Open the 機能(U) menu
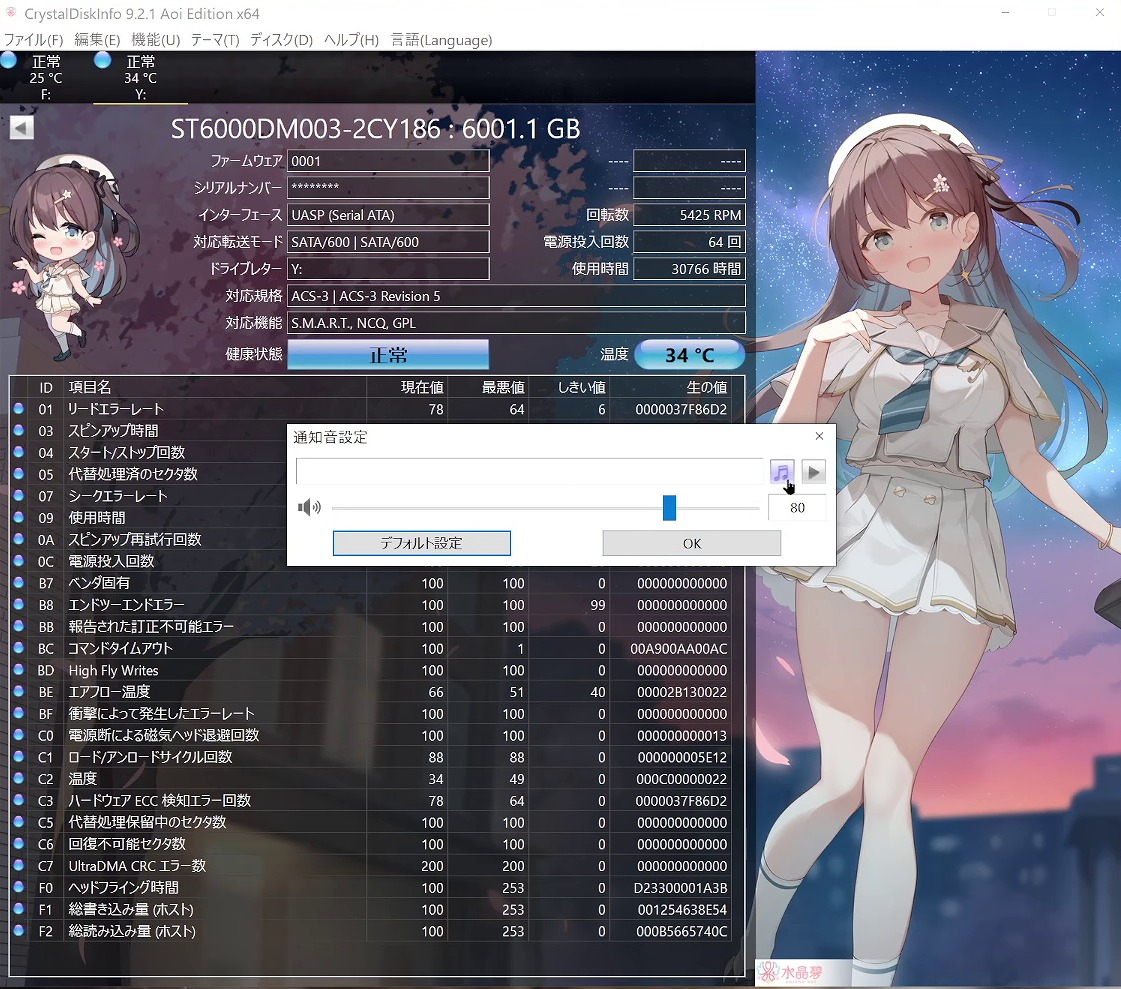 (x=155, y=40)
